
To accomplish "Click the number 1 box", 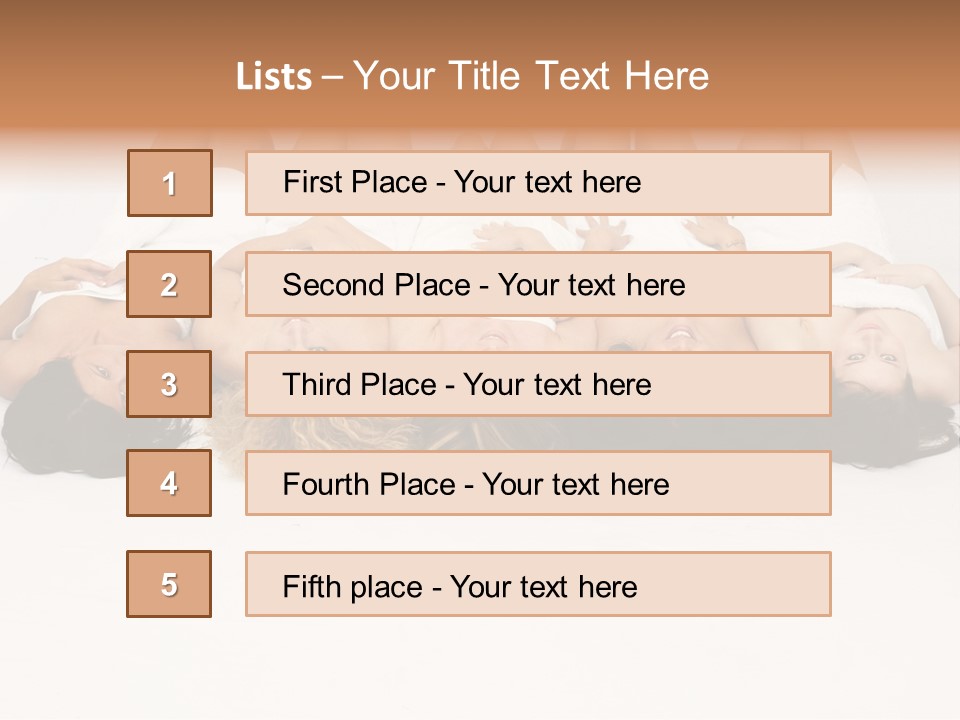I will coord(170,183).
